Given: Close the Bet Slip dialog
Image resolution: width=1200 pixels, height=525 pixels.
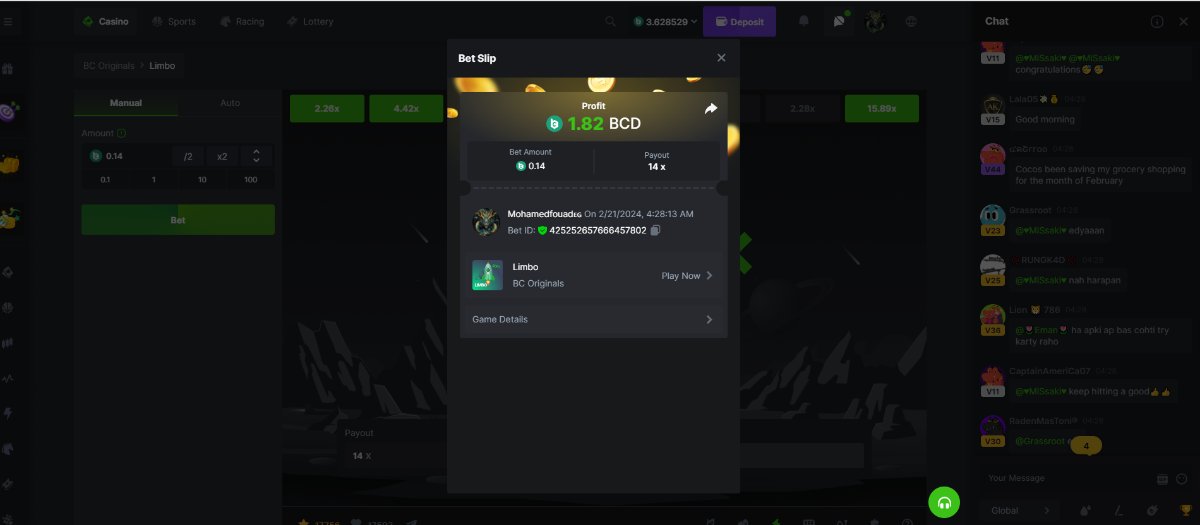Looking at the screenshot, I should [721, 58].
